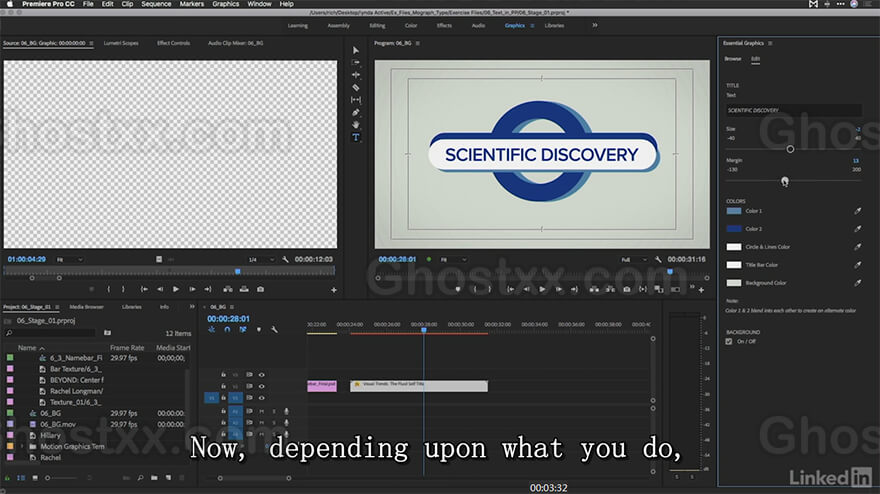Viewport: 880px width, 494px height.
Task: Open Program monitor button editor plus
Action: (701, 290)
